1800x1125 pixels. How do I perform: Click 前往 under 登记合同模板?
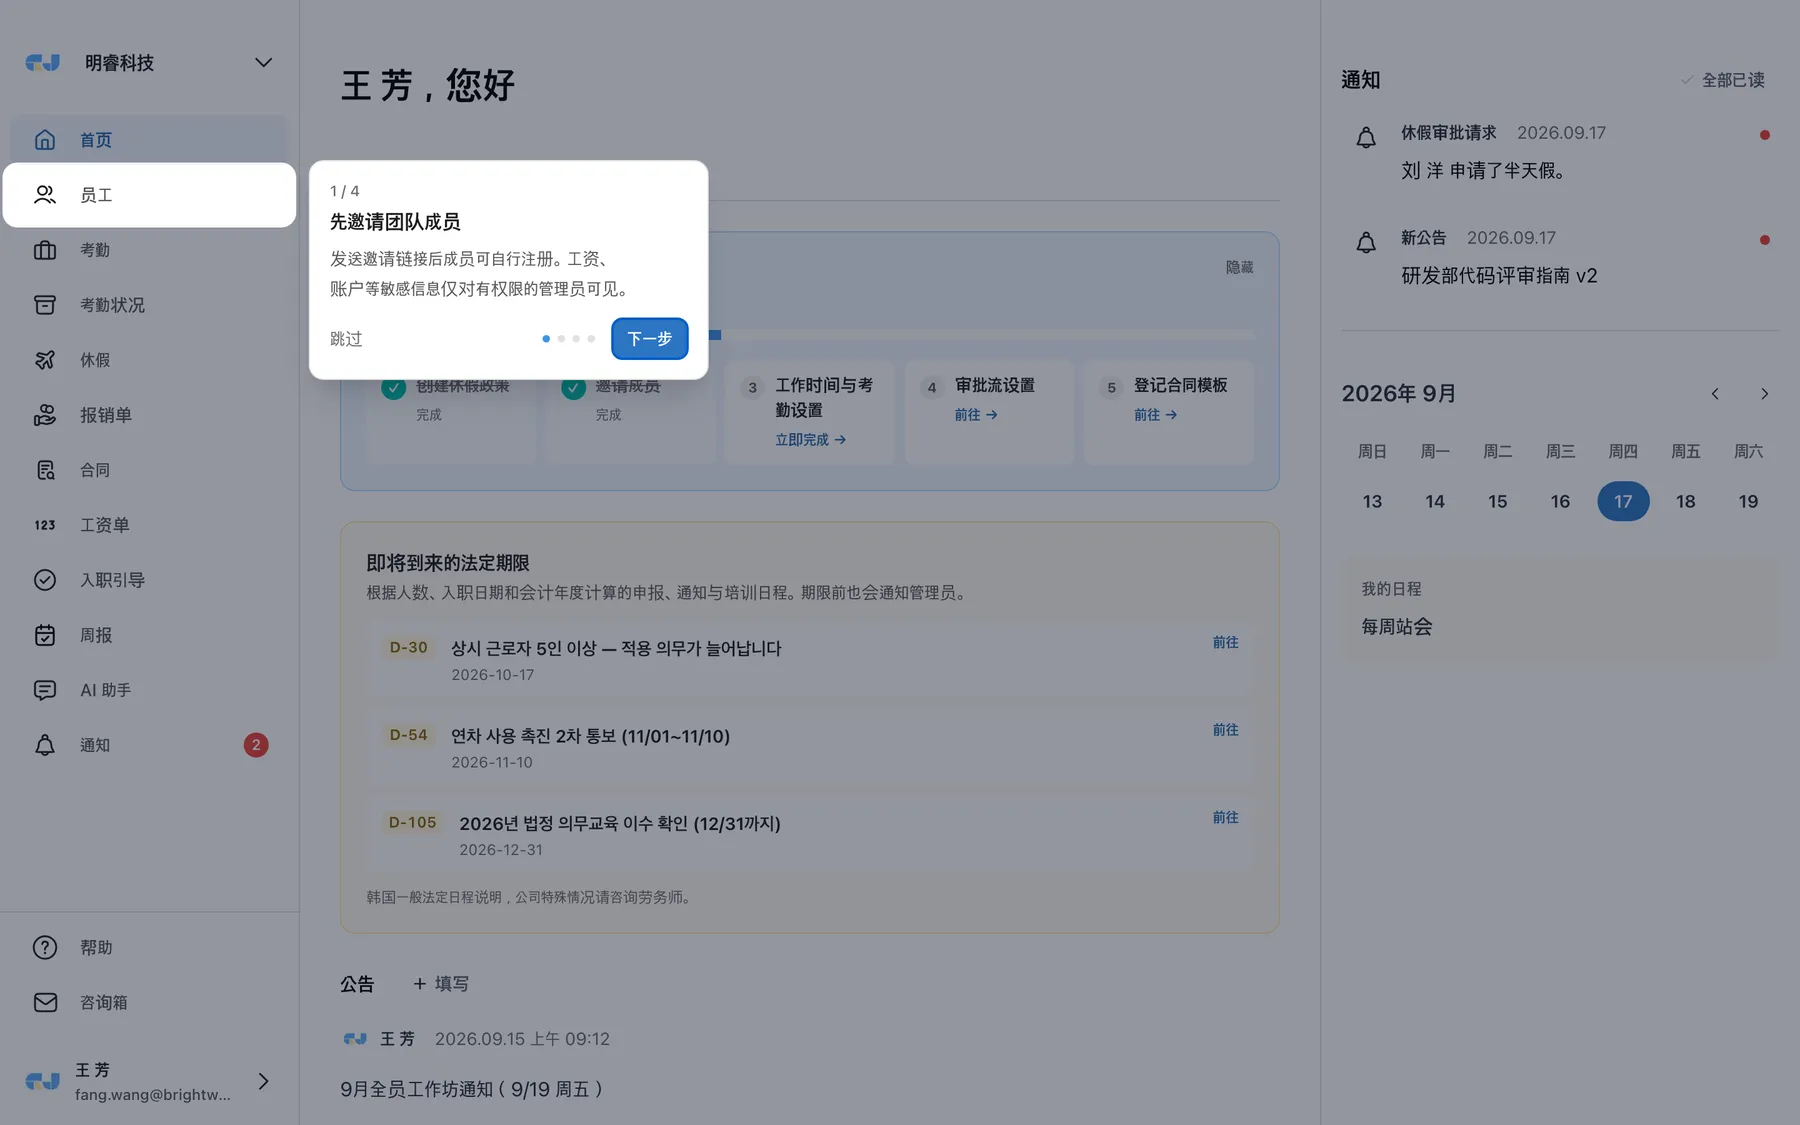[x=1155, y=415]
